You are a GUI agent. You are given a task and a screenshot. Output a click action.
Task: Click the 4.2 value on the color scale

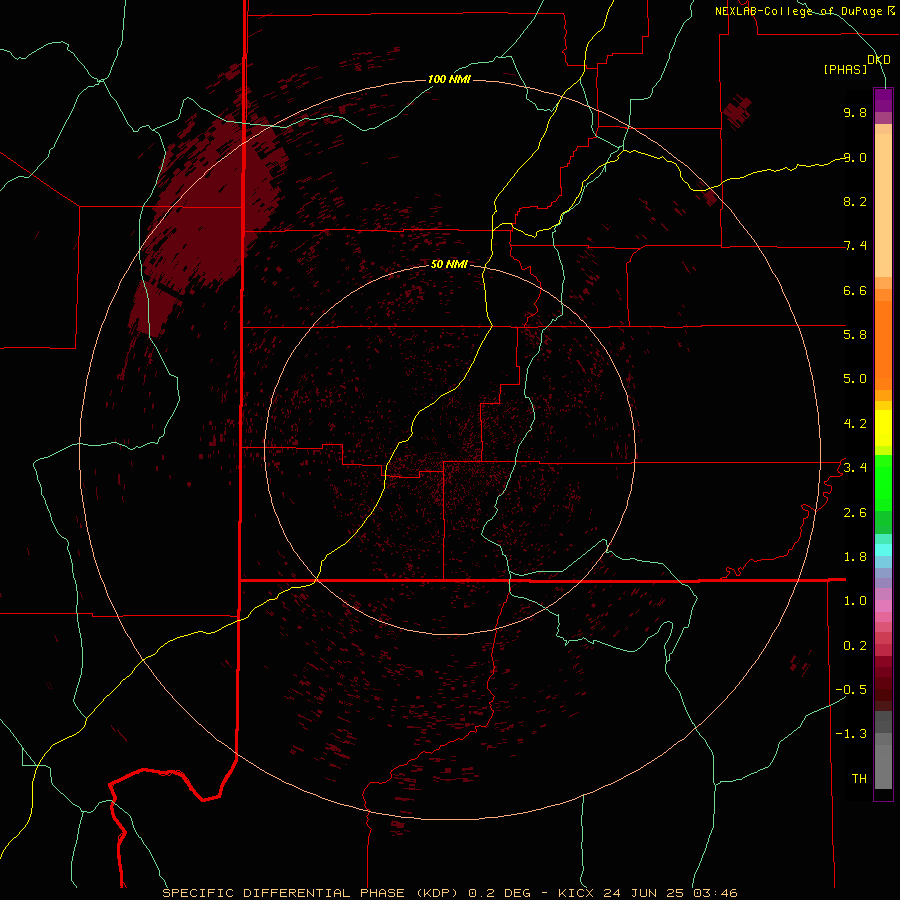(x=855, y=424)
